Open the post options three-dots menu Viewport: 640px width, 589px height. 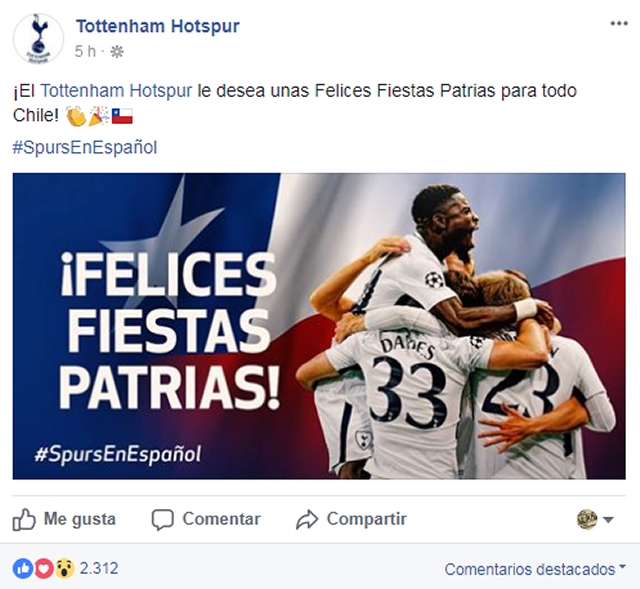619,23
